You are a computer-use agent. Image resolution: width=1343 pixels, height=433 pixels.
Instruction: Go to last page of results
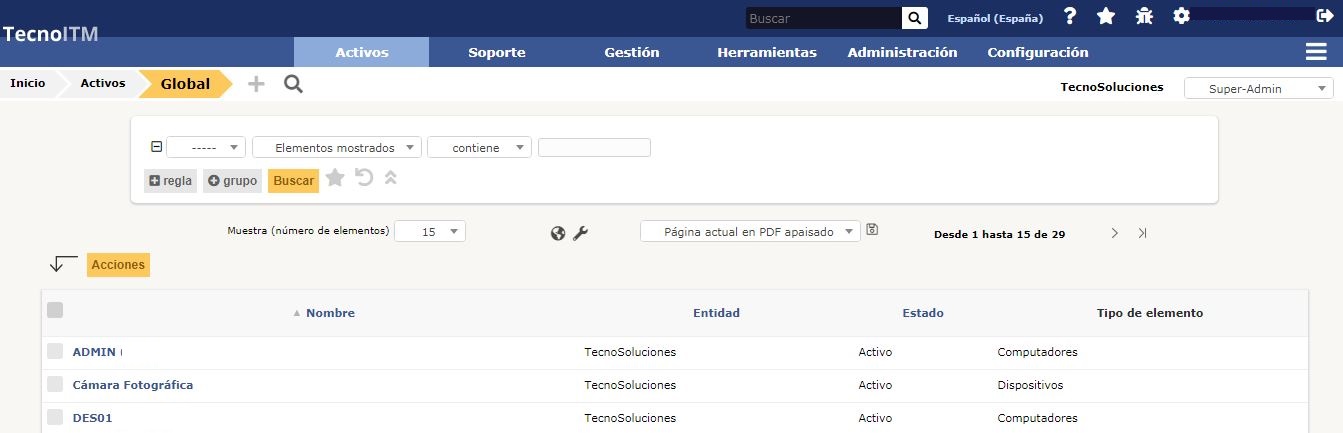pos(1142,233)
